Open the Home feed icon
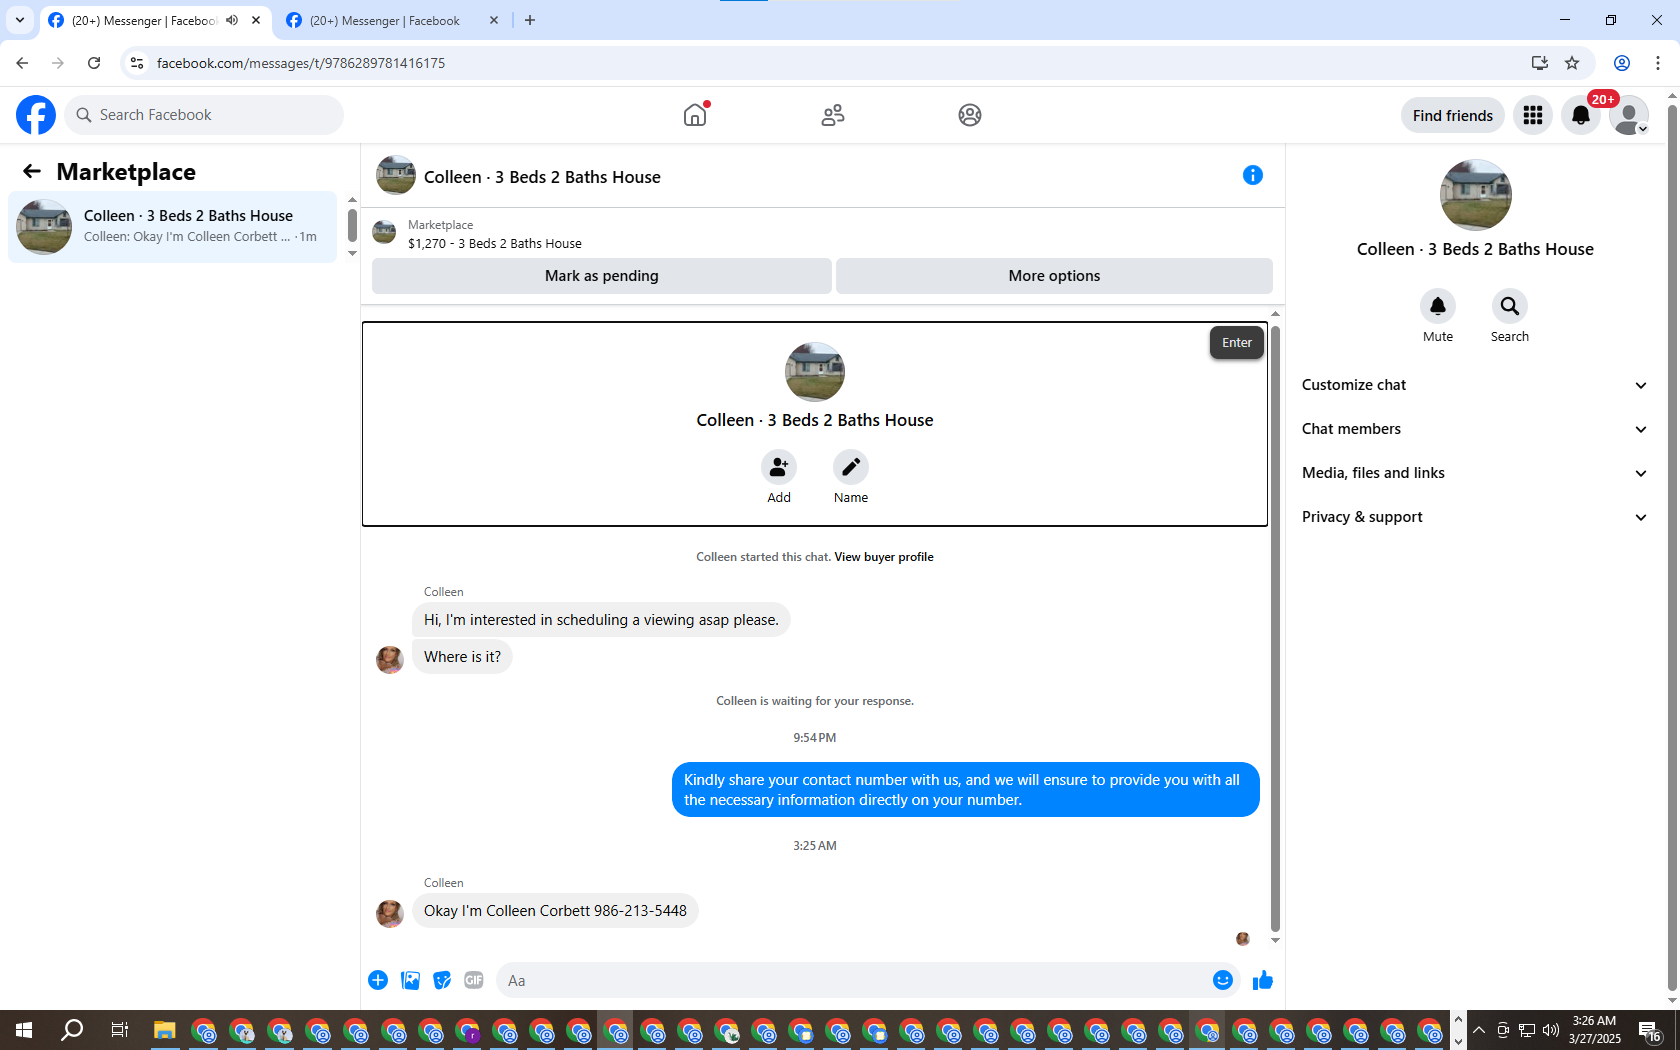The image size is (1680, 1050). 695,115
